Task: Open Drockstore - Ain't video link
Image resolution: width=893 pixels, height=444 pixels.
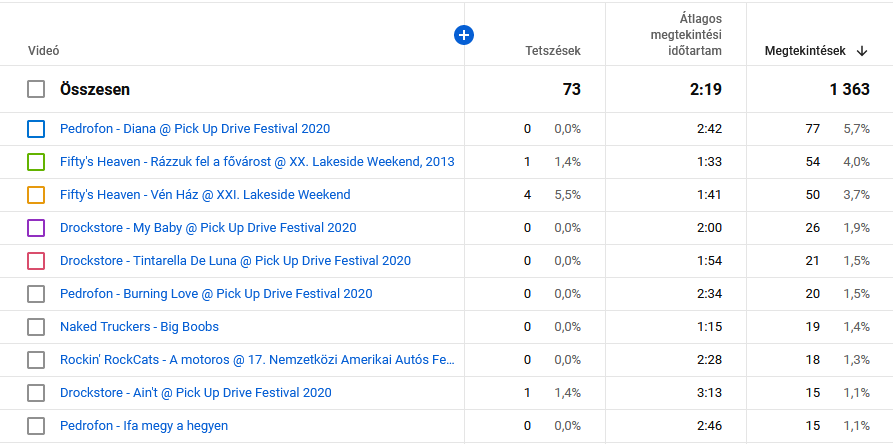Action: (x=195, y=393)
